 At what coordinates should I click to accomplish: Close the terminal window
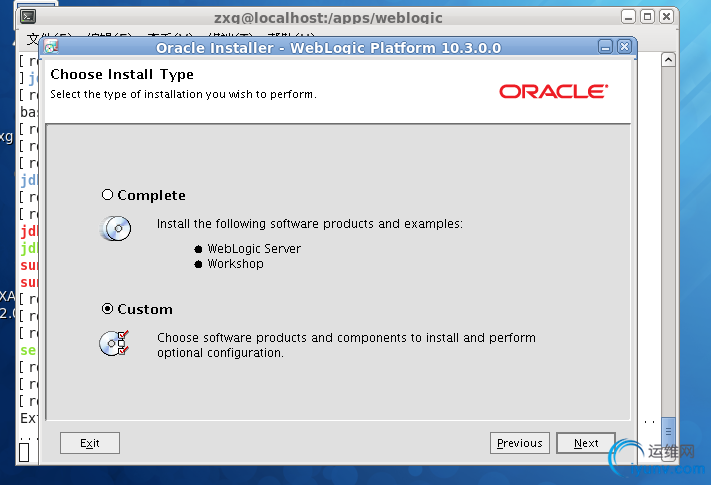[x=665, y=17]
